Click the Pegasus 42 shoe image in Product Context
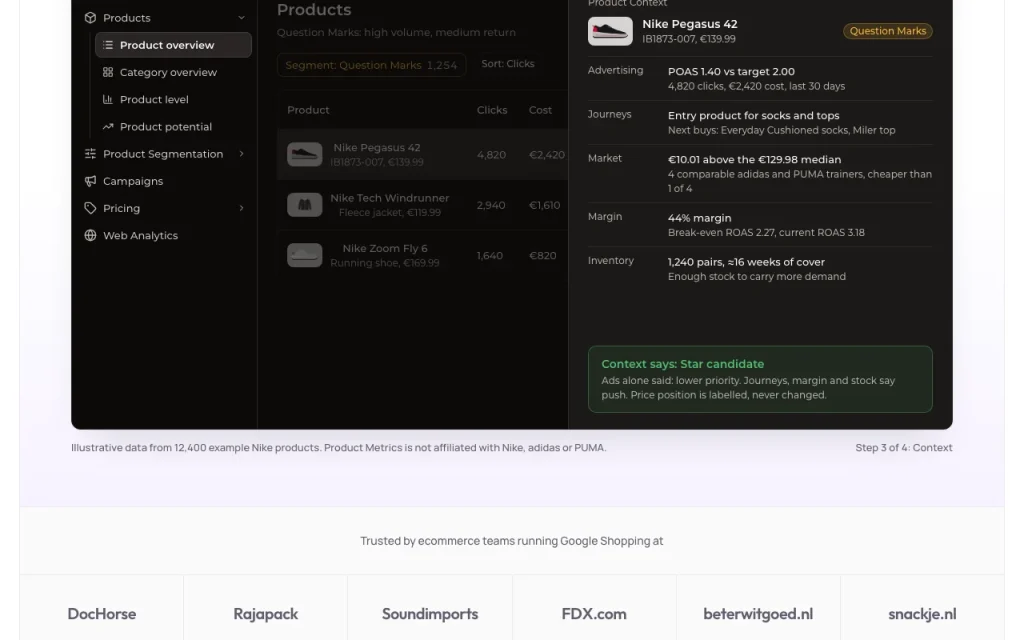Image resolution: width=1024 pixels, height=640 pixels. [x=610, y=31]
